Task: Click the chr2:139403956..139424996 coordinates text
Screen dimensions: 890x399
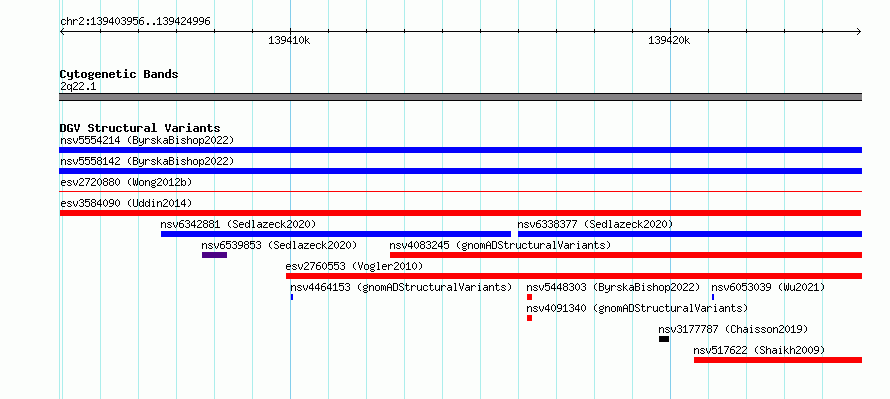Action: [135, 21]
